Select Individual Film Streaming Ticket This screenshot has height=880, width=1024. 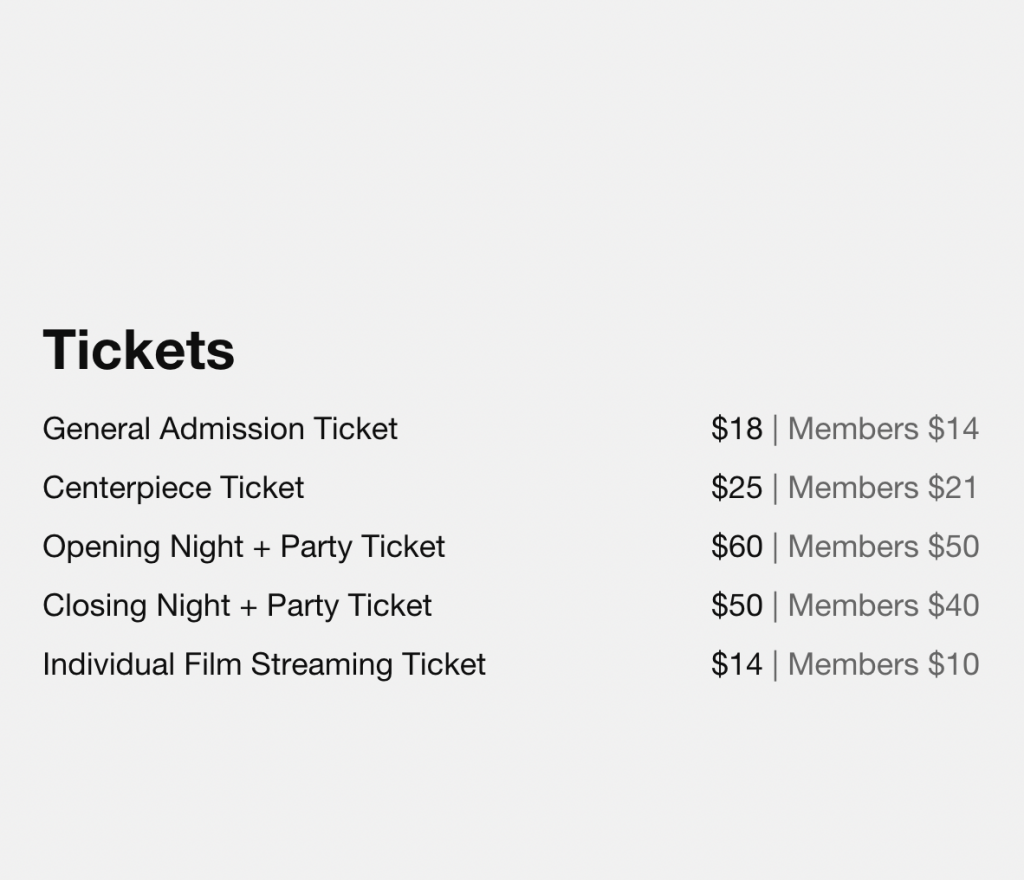point(264,665)
